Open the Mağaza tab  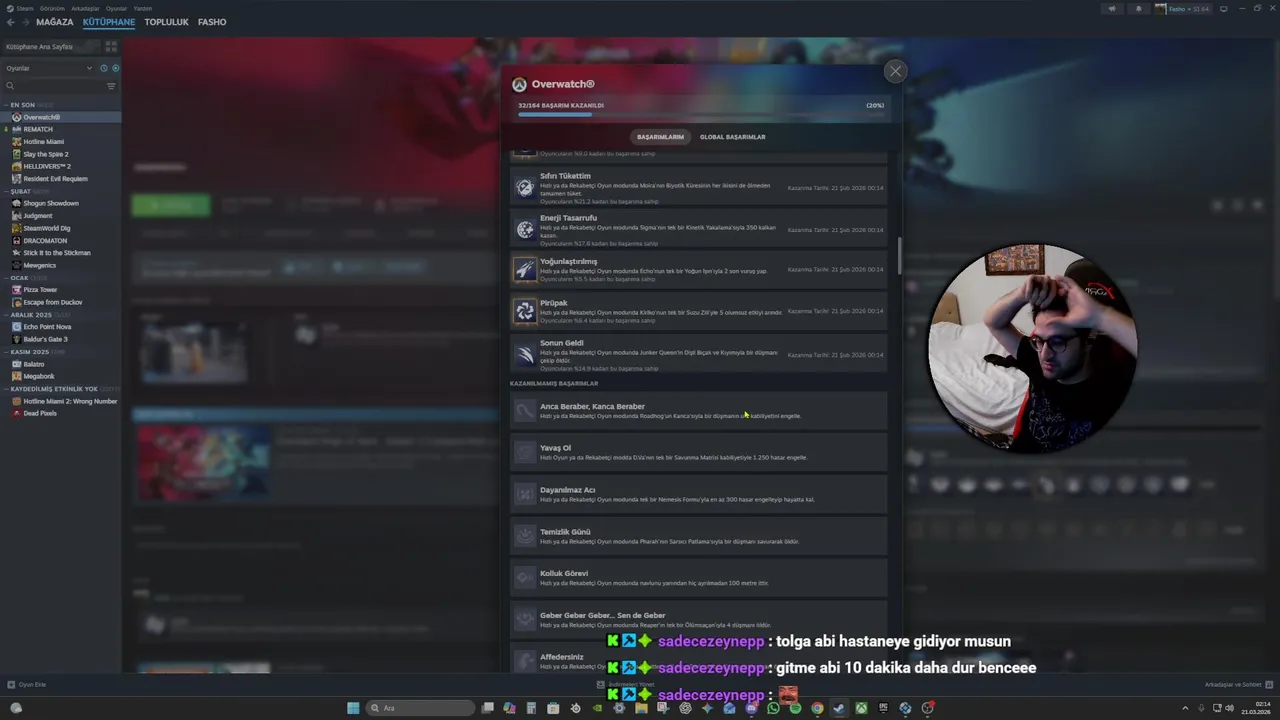pos(54,22)
